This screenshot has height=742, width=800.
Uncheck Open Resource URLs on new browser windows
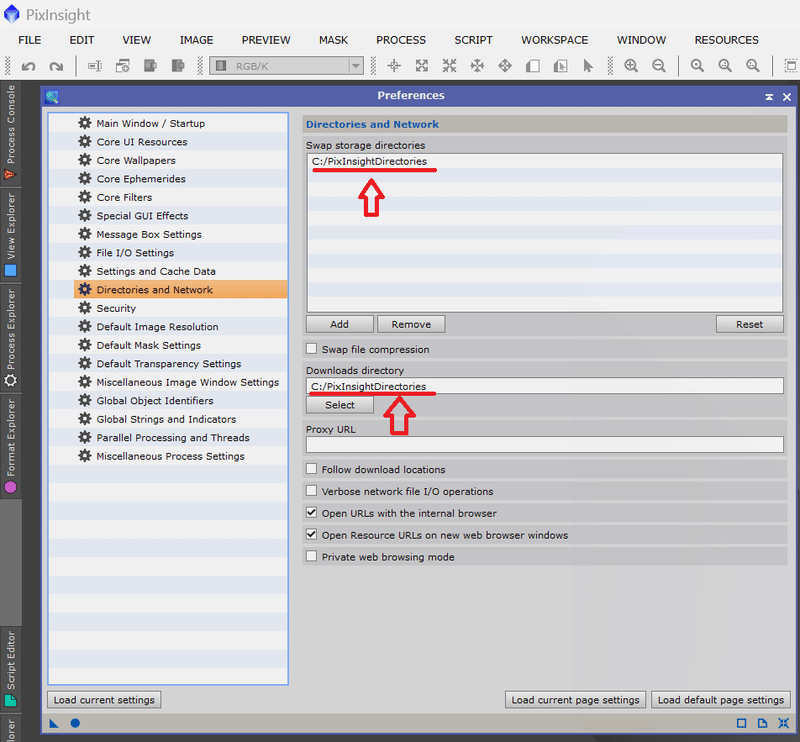tap(311, 535)
